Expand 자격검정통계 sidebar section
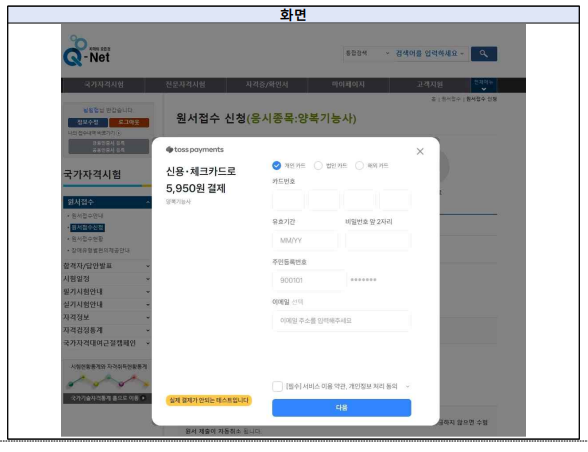Image resolution: width=588 pixels, height=452 pixels. [107, 330]
